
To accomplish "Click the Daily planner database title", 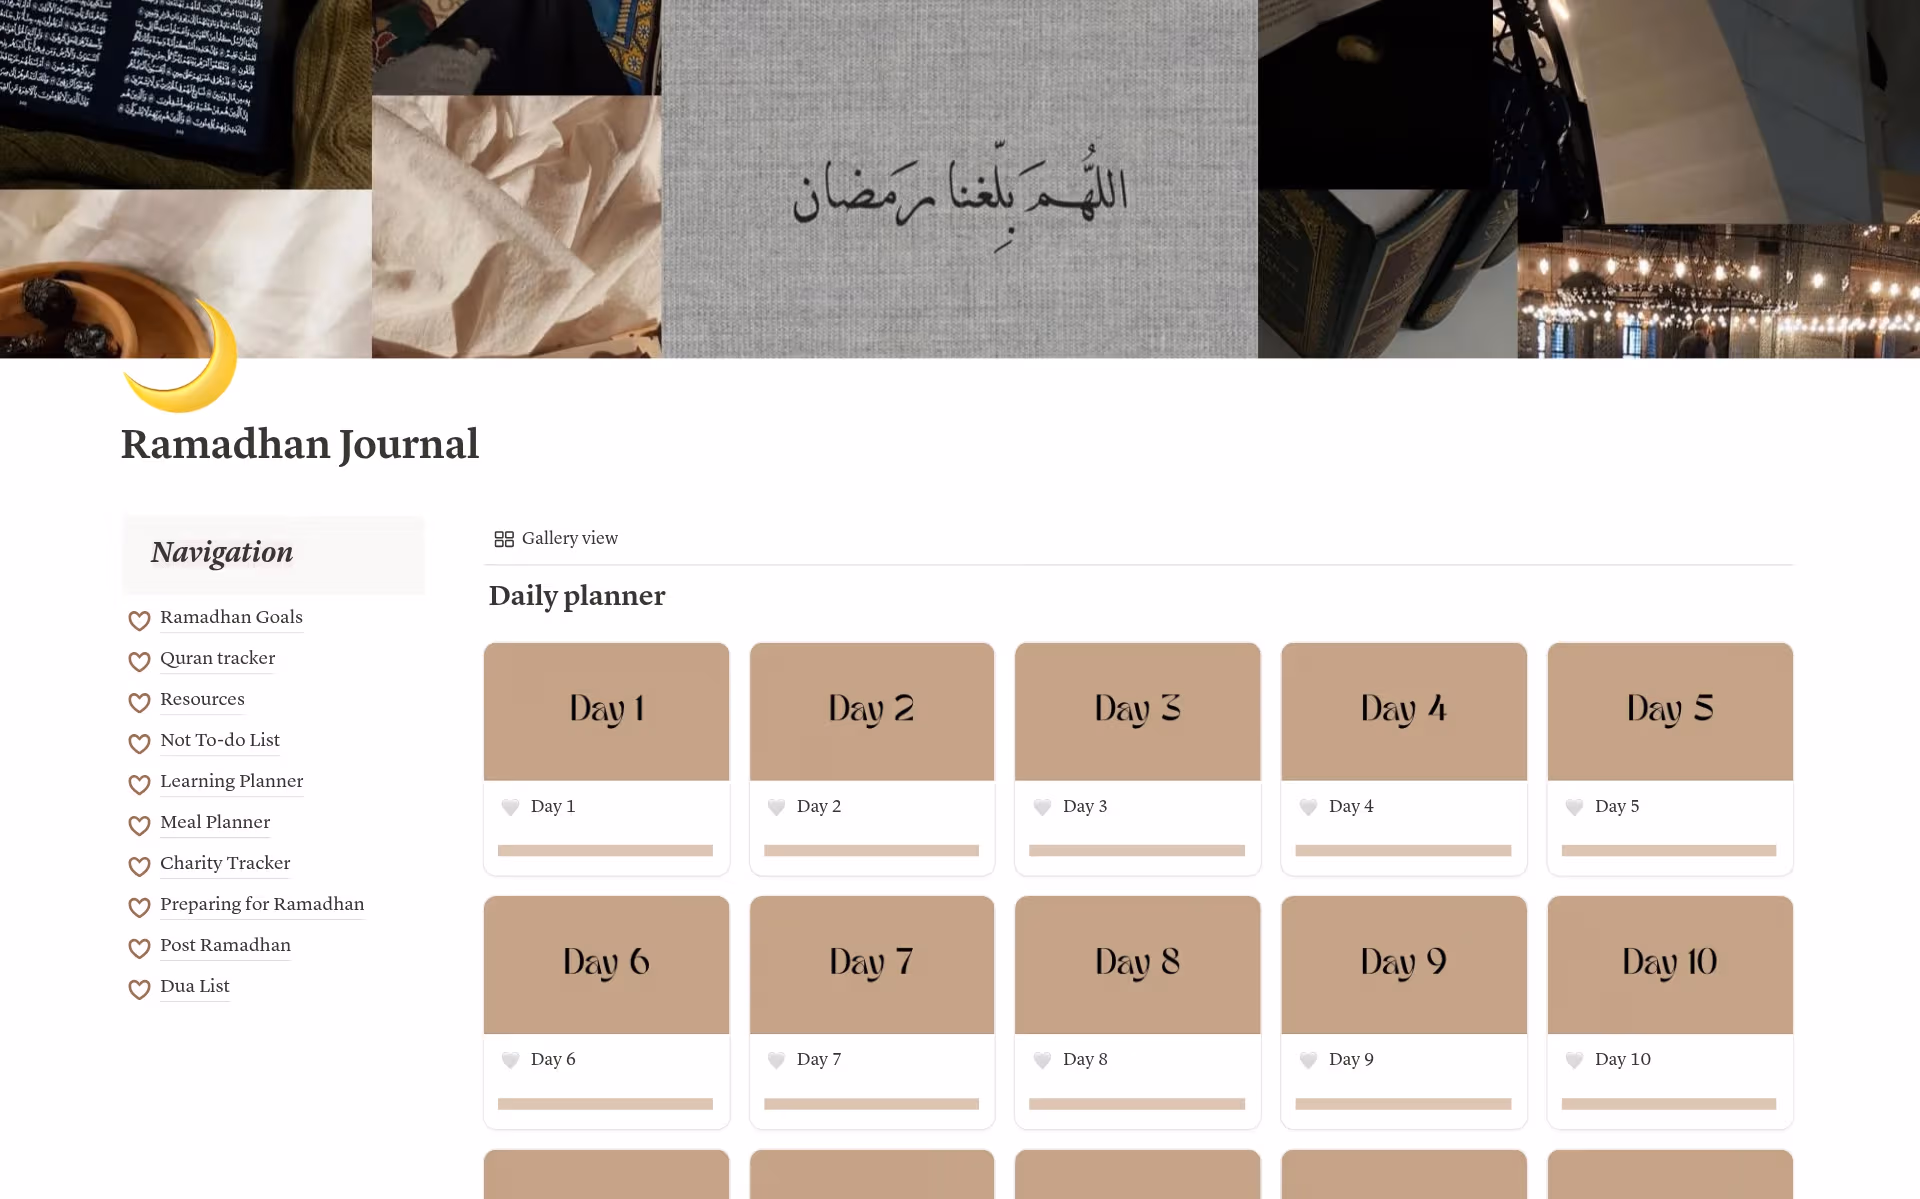I will point(577,596).
